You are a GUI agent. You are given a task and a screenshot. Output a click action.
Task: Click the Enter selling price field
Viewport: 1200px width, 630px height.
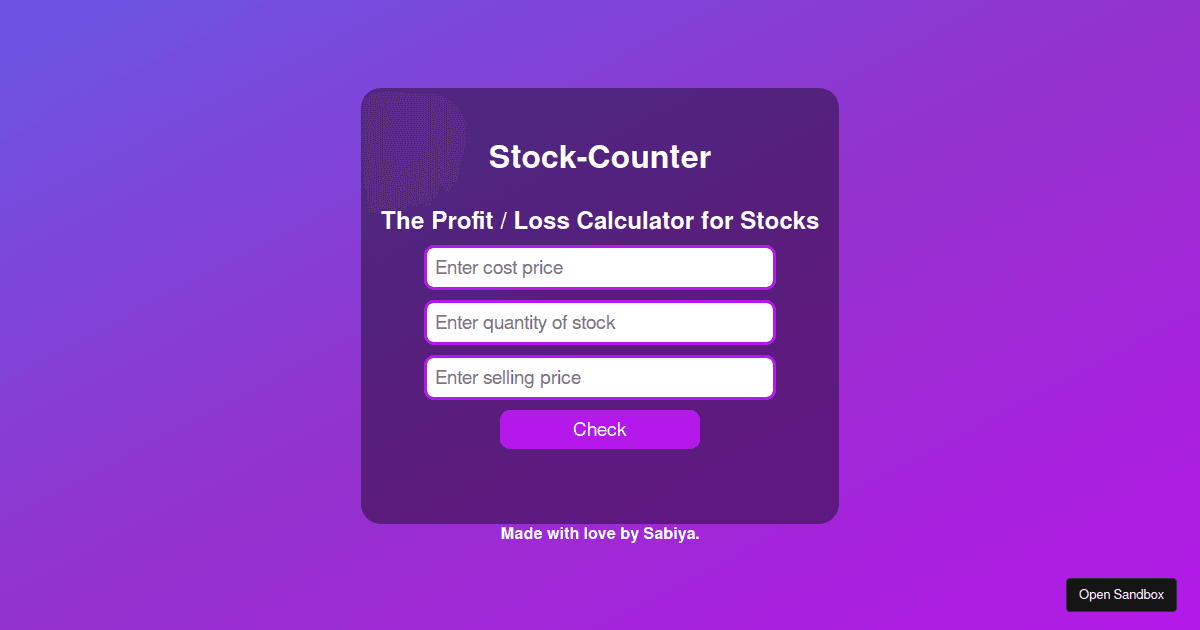pos(599,377)
